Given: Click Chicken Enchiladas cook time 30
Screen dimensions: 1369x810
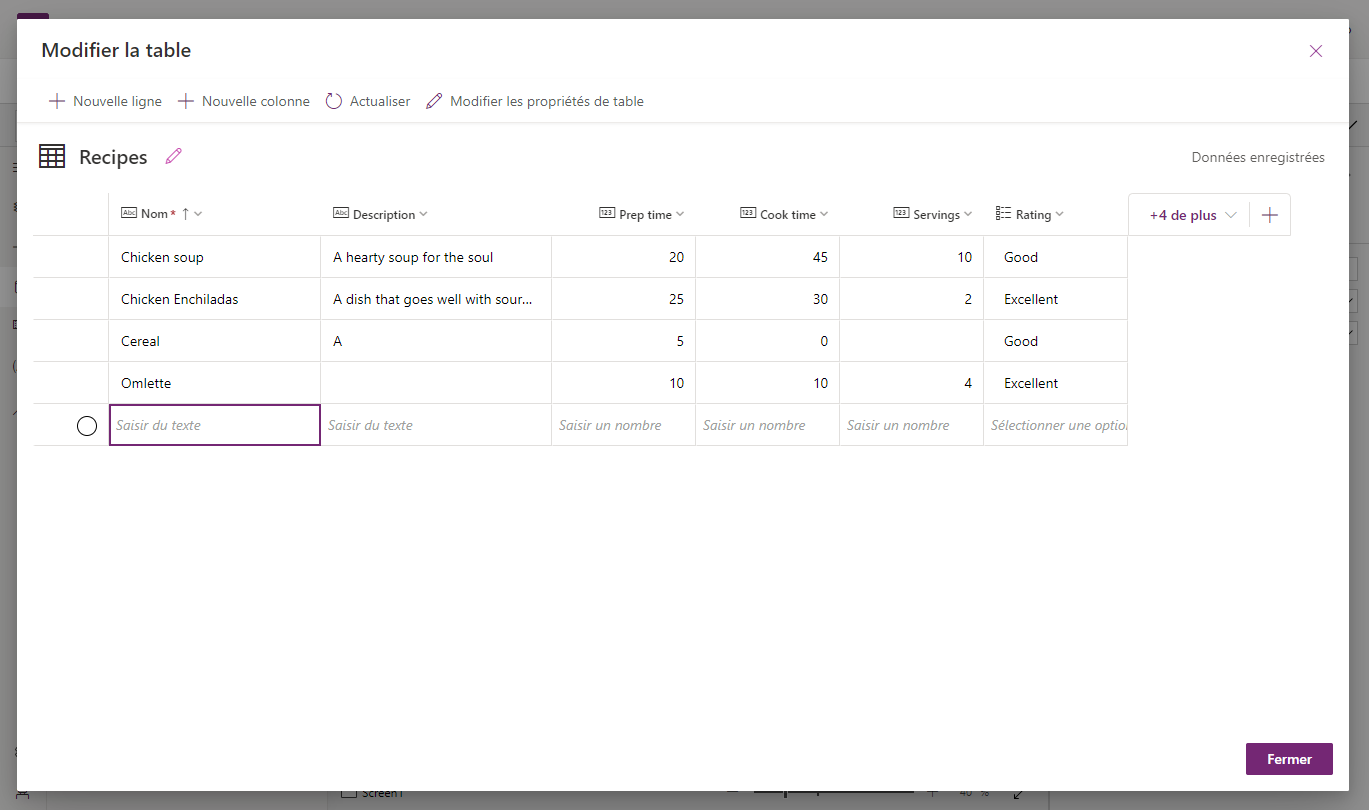Looking at the screenshot, I should [768, 299].
